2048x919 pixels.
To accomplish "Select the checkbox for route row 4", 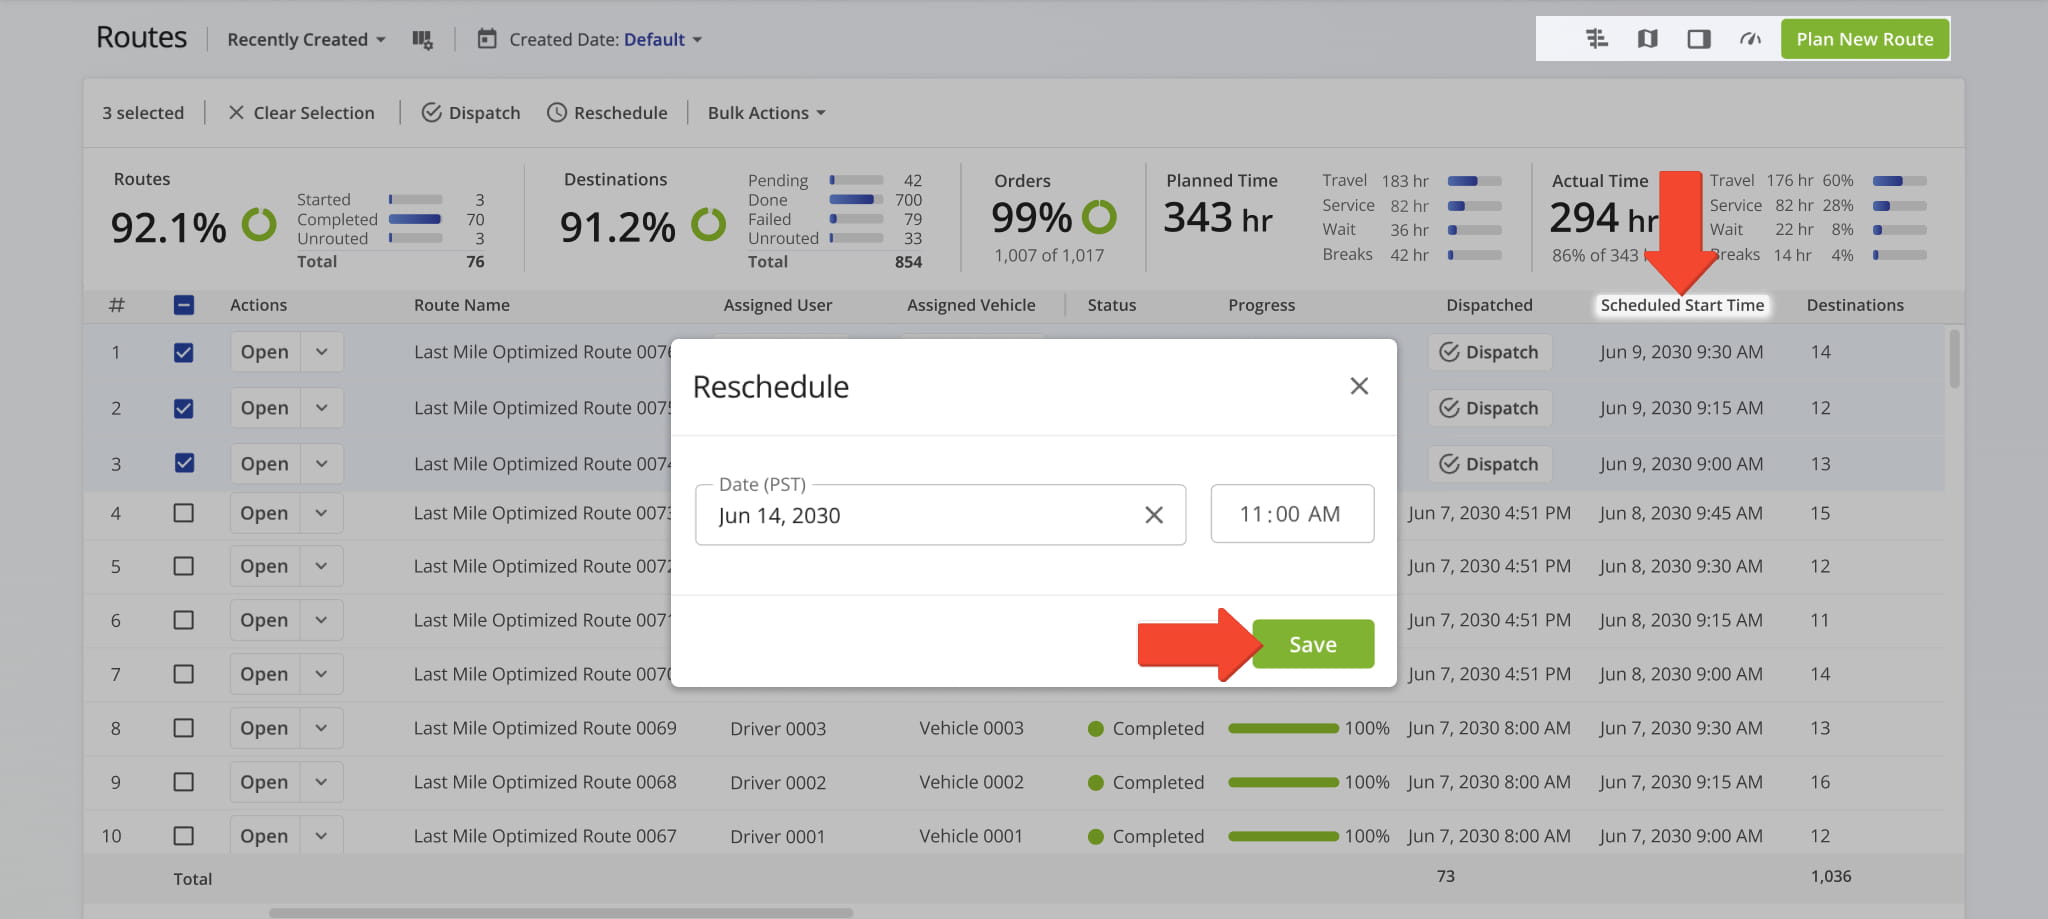I will pyautogui.click(x=184, y=513).
